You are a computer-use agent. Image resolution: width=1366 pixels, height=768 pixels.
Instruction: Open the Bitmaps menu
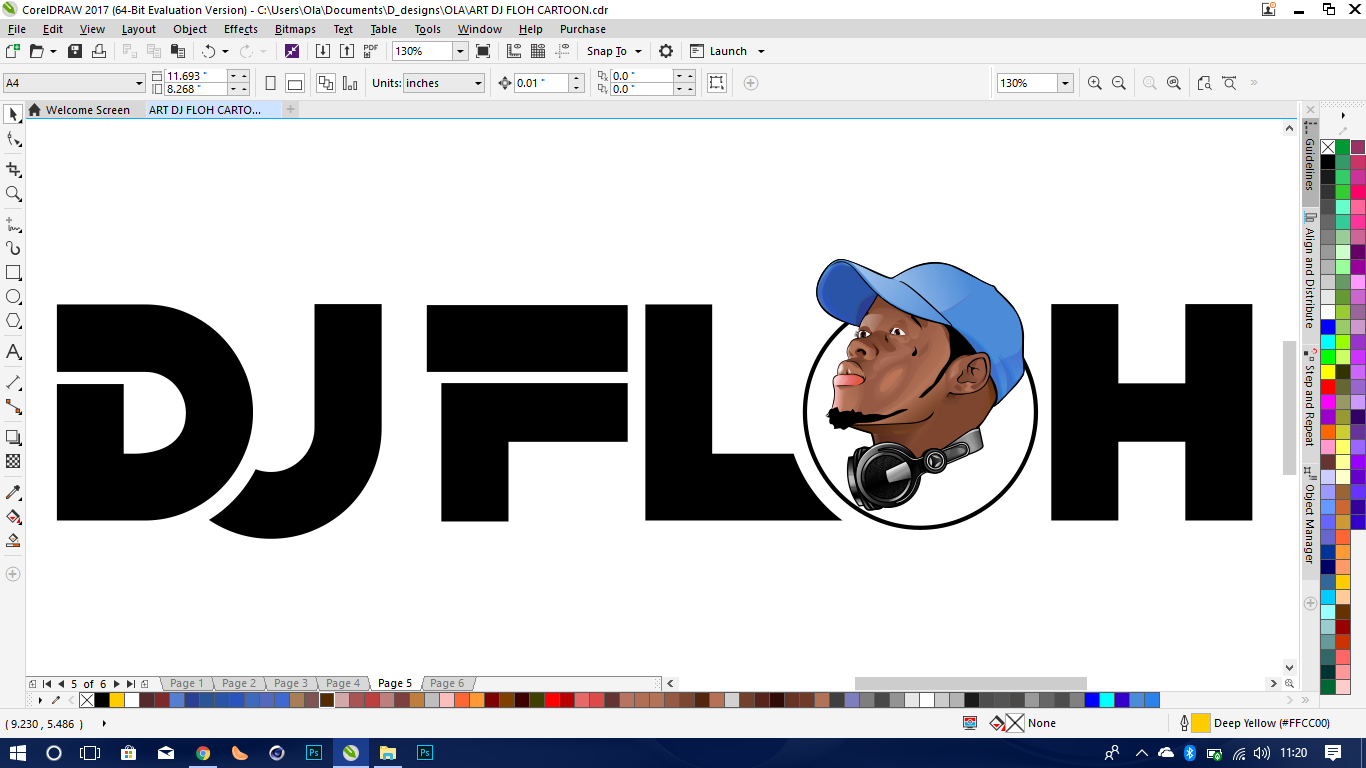(294, 29)
